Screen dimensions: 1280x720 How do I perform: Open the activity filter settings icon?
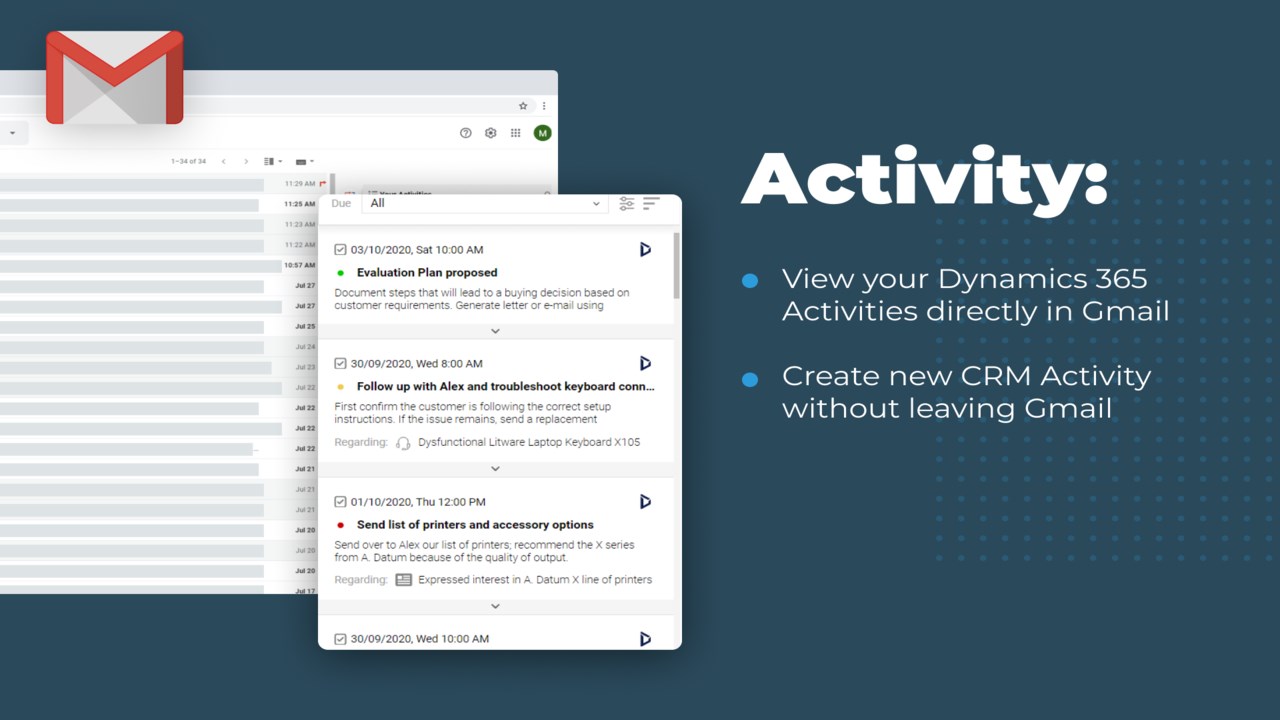[627, 203]
